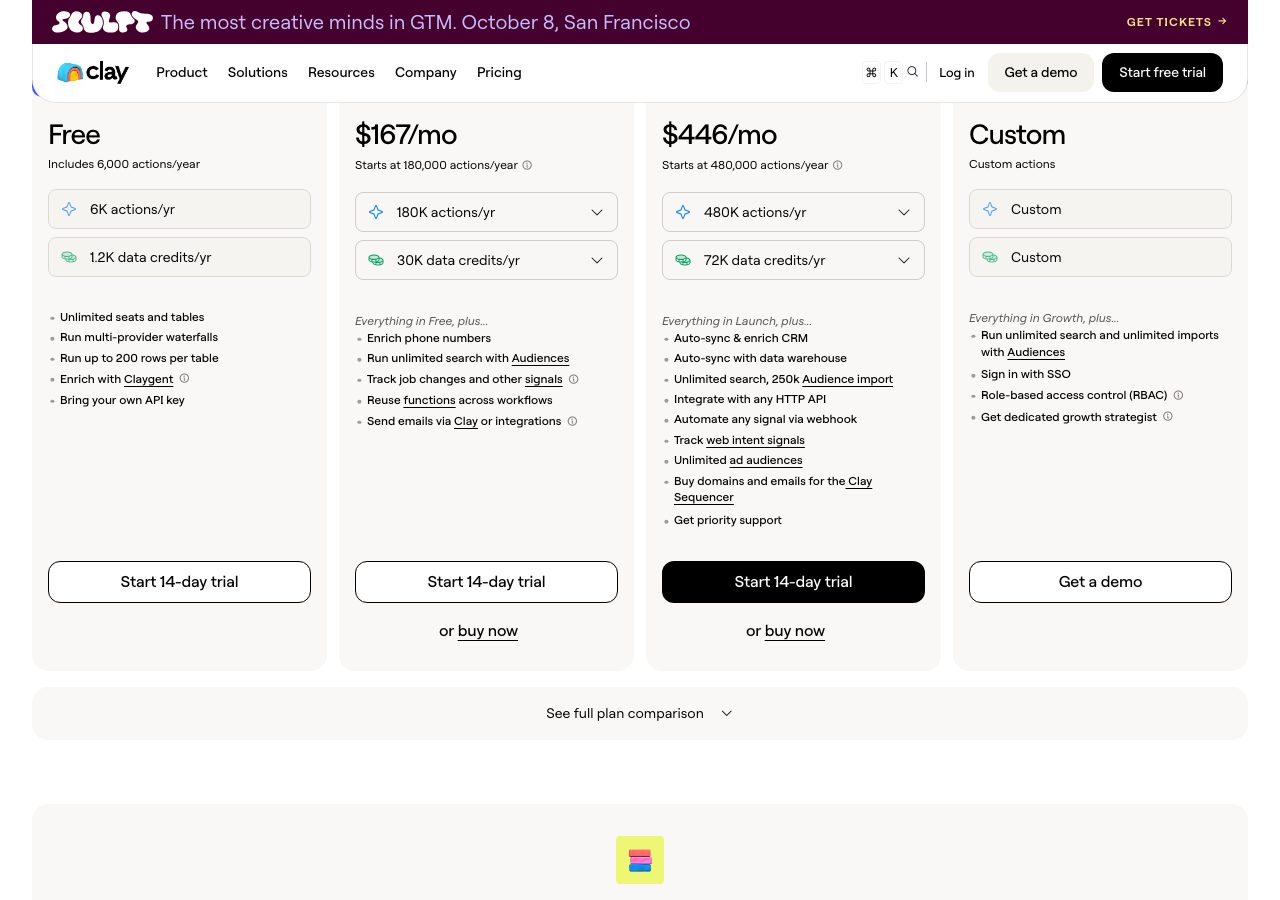This screenshot has height=900, width=1280.
Task: Click info icon beside Role-based access control
Action: [1178, 395]
